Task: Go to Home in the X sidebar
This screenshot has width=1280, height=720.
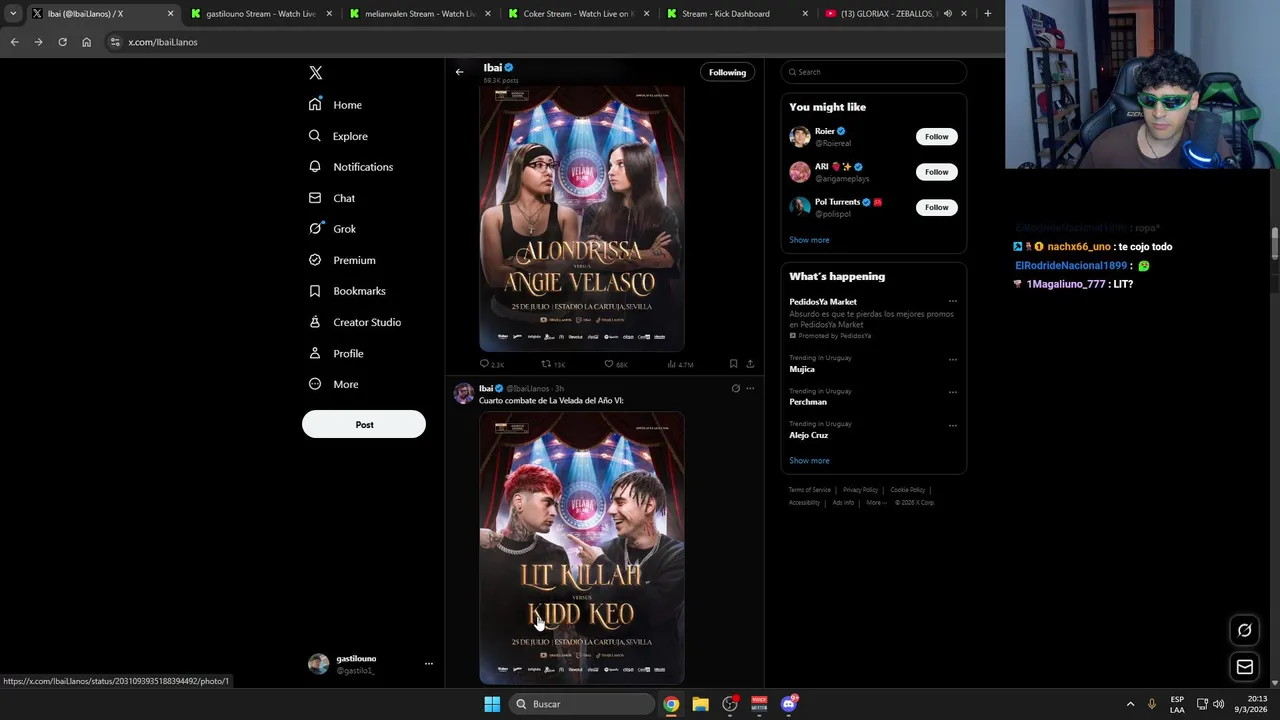Action: pos(335,105)
